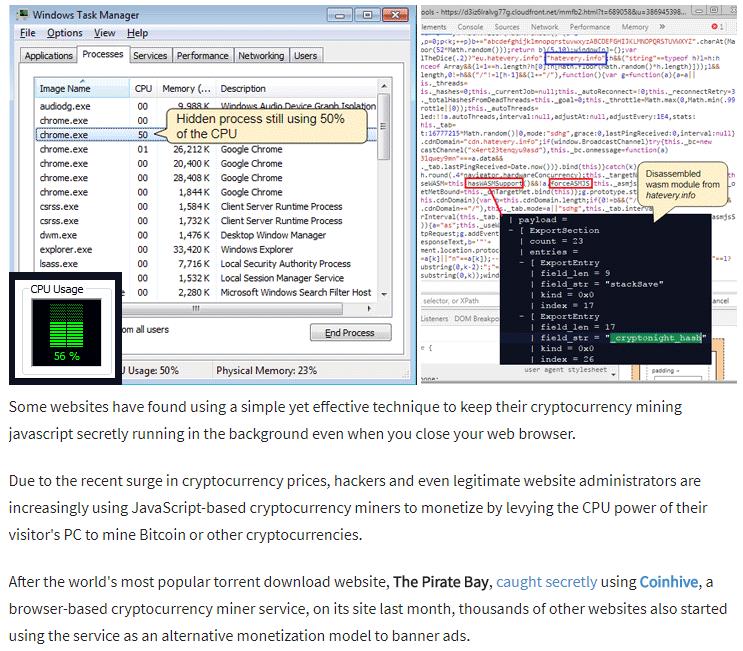Select the chrome.exe row with 26,212 K memory
The image size is (743, 651).
(206, 149)
